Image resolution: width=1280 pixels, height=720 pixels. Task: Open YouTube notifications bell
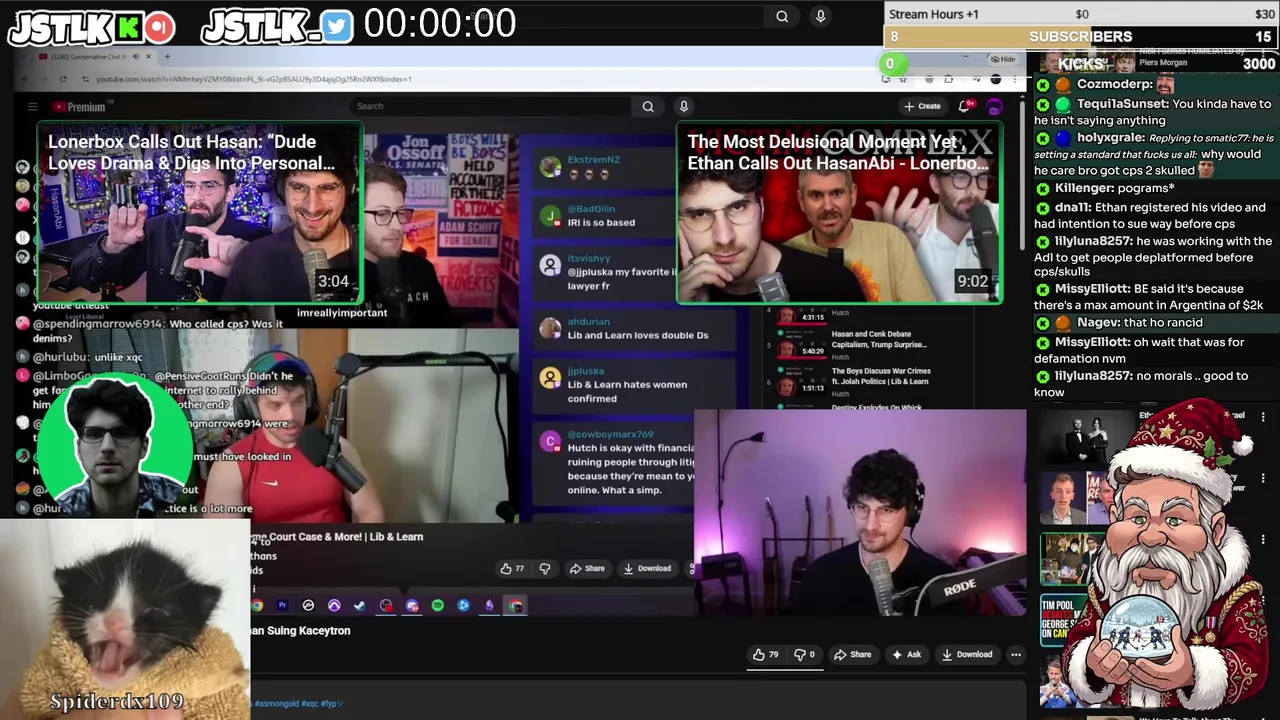point(965,106)
